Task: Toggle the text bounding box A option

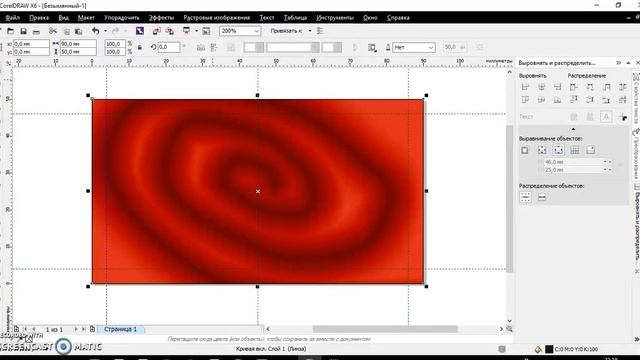Action: tap(606, 117)
